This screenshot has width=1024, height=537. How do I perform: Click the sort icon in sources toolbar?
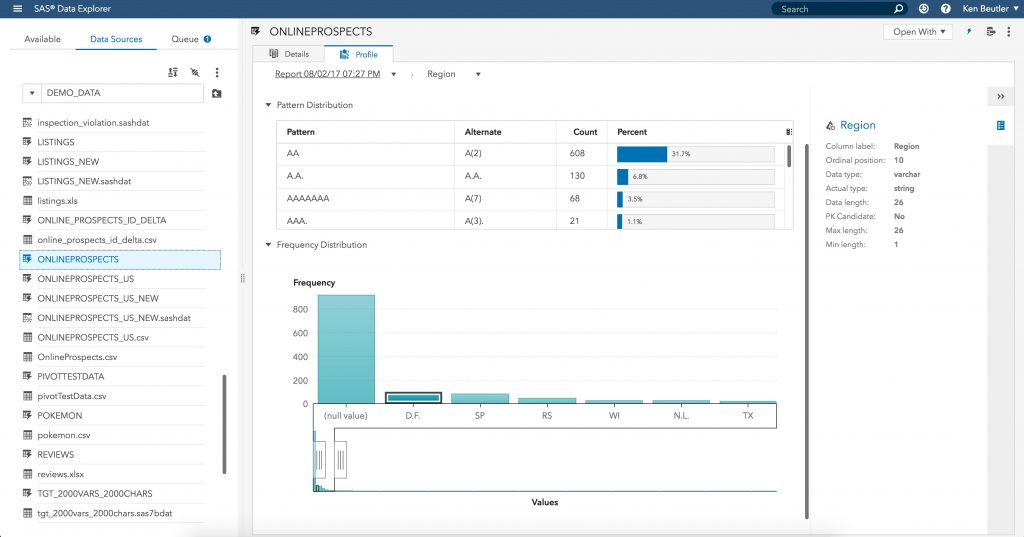(x=173, y=72)
